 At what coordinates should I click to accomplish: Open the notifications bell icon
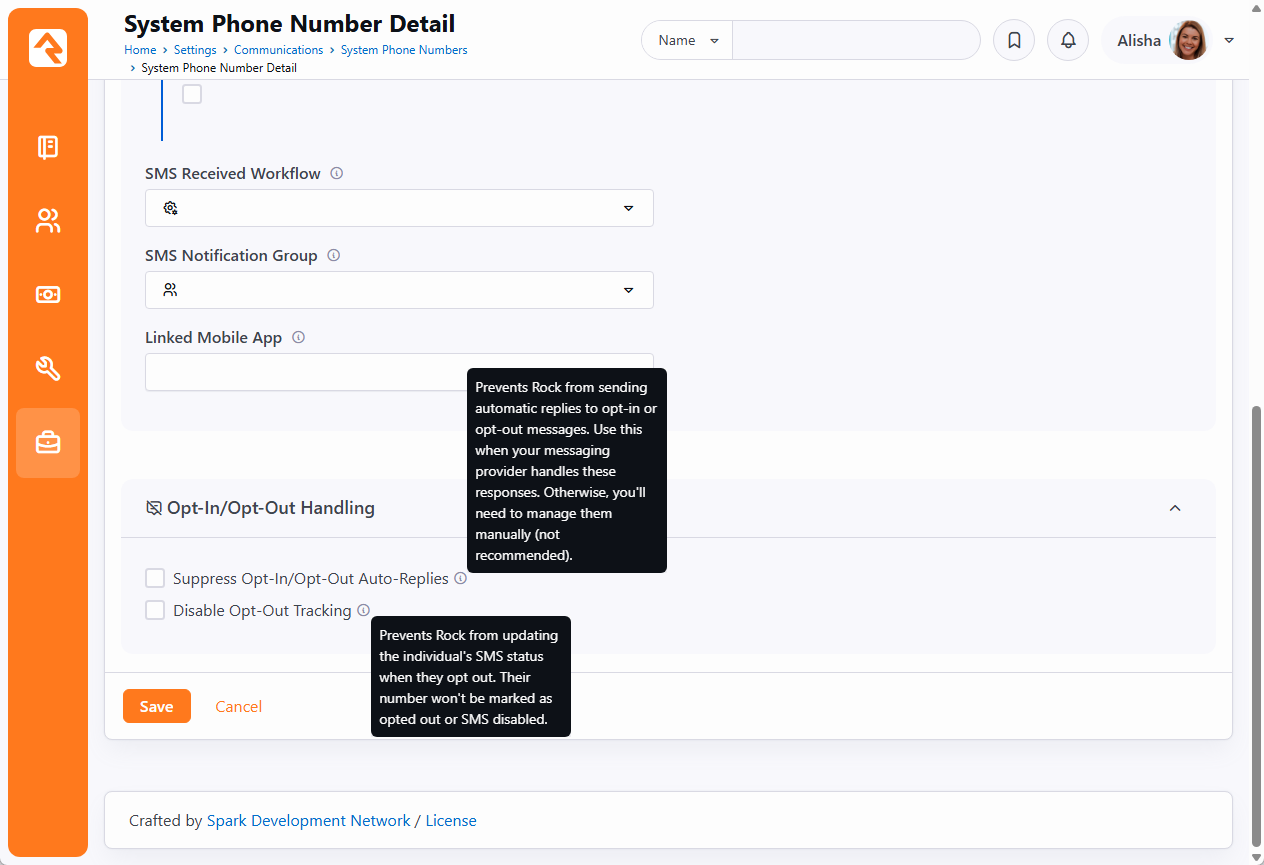point(1067,41)
